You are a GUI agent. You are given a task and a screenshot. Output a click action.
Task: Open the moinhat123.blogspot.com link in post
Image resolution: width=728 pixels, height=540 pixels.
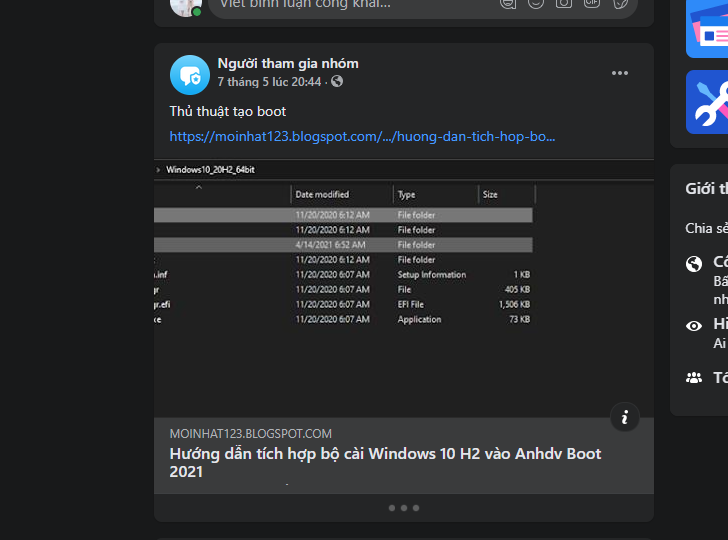coord(362,137)
